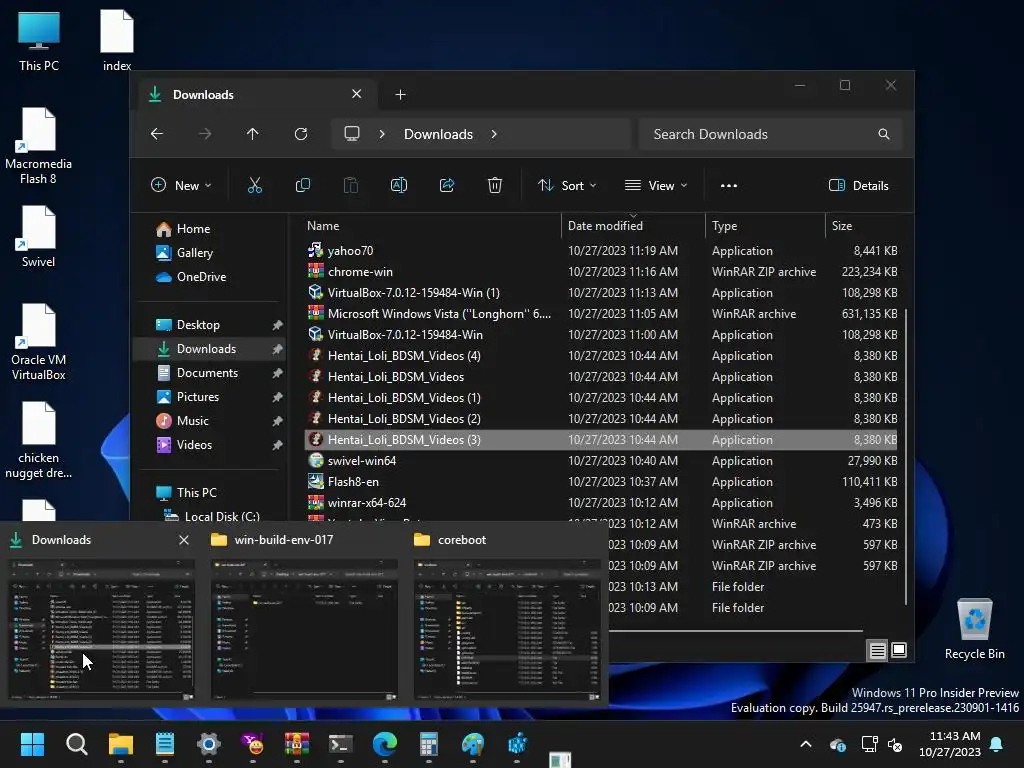Open the View dropdown menu
The image size is (1024, 768).
656,185
